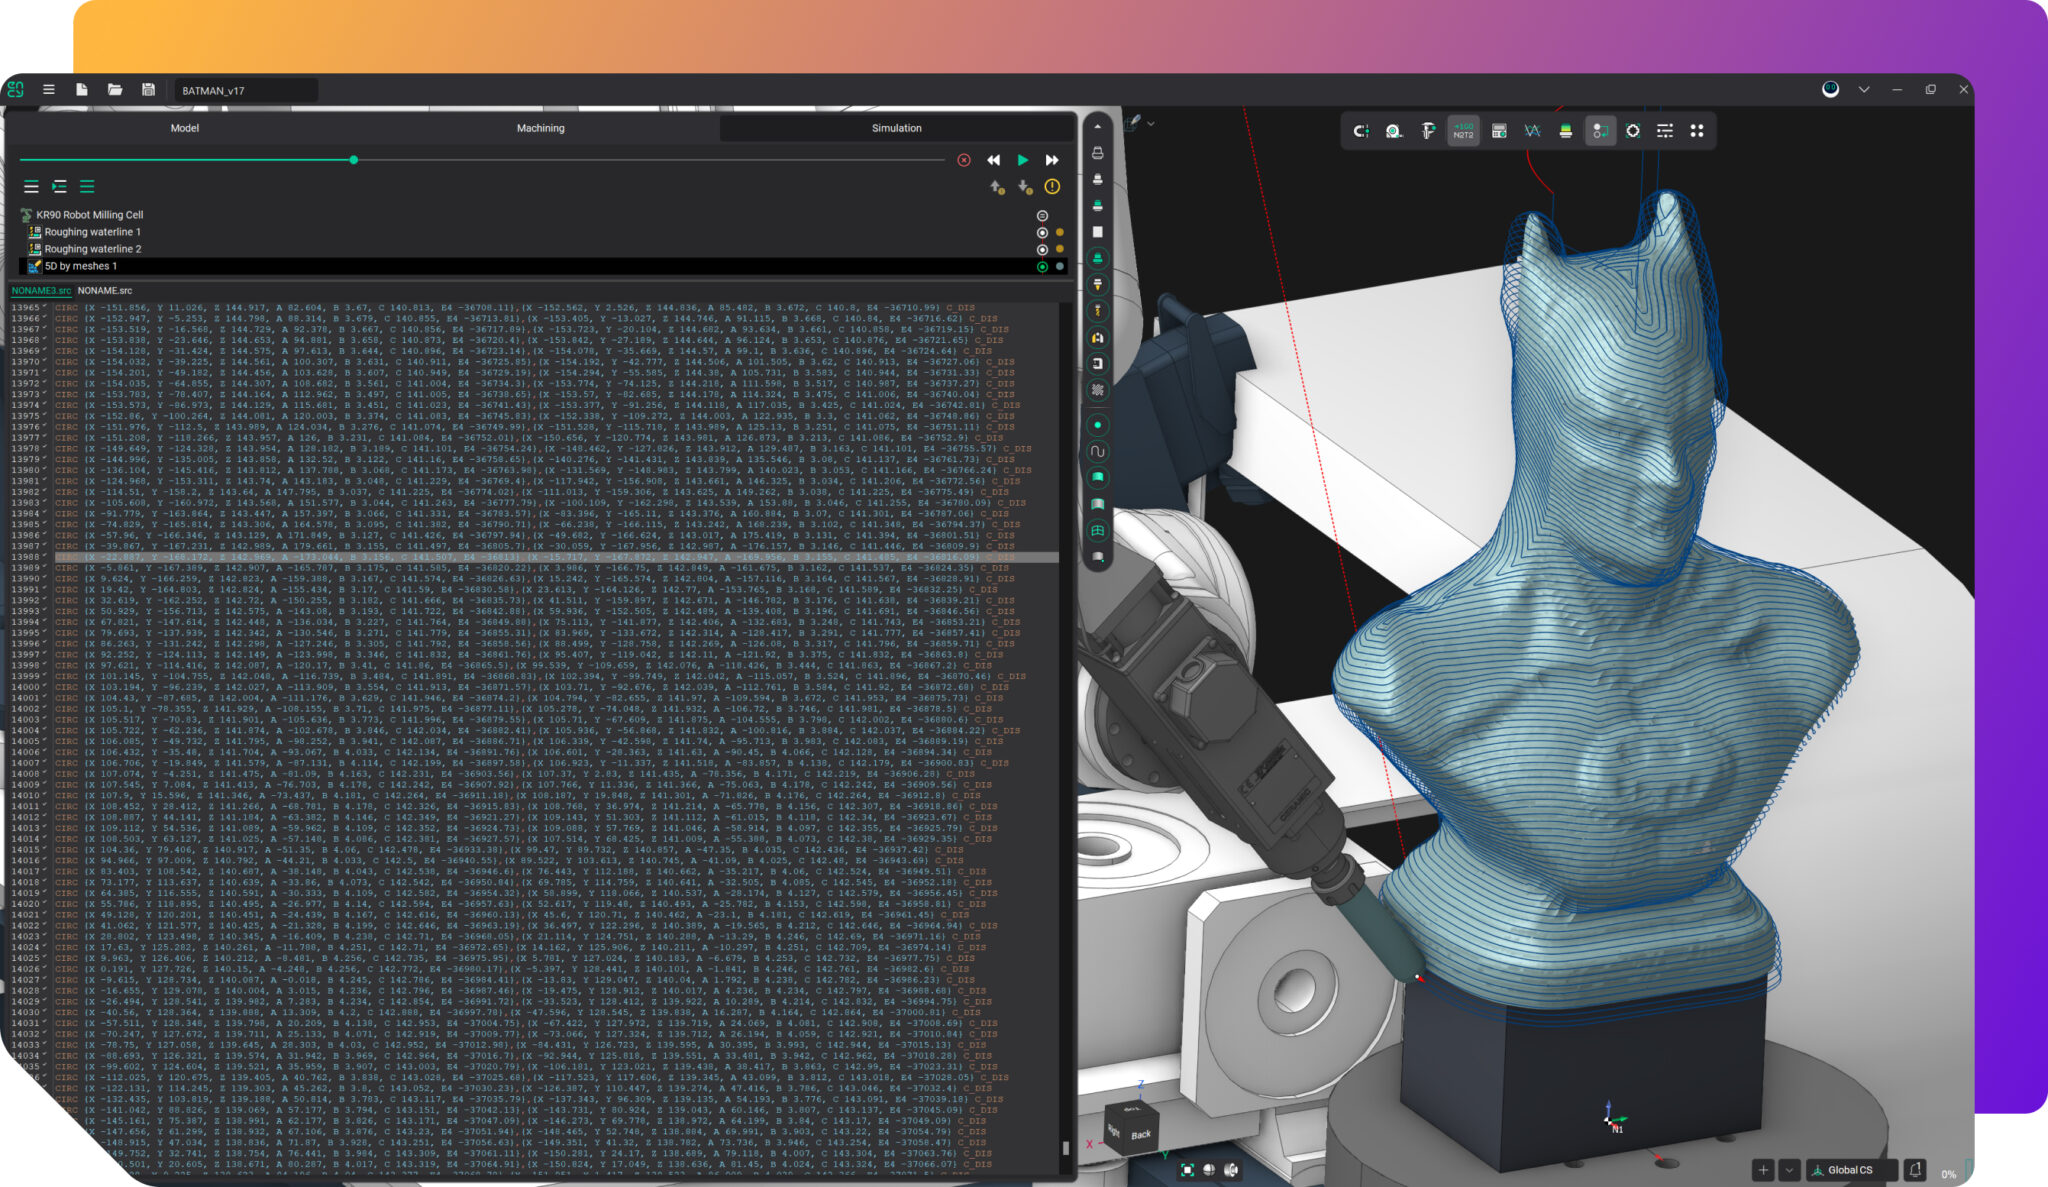Toggle the dark solid square visibility button
The width and height of the screenshot is (2048, 1187).
point(1097,232)
